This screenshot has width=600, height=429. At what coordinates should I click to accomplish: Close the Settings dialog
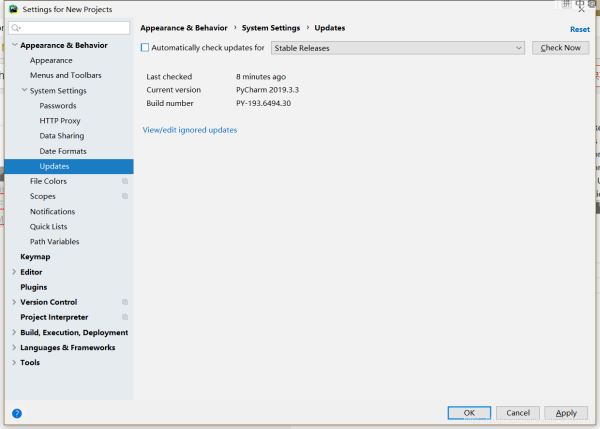[581, 9]
